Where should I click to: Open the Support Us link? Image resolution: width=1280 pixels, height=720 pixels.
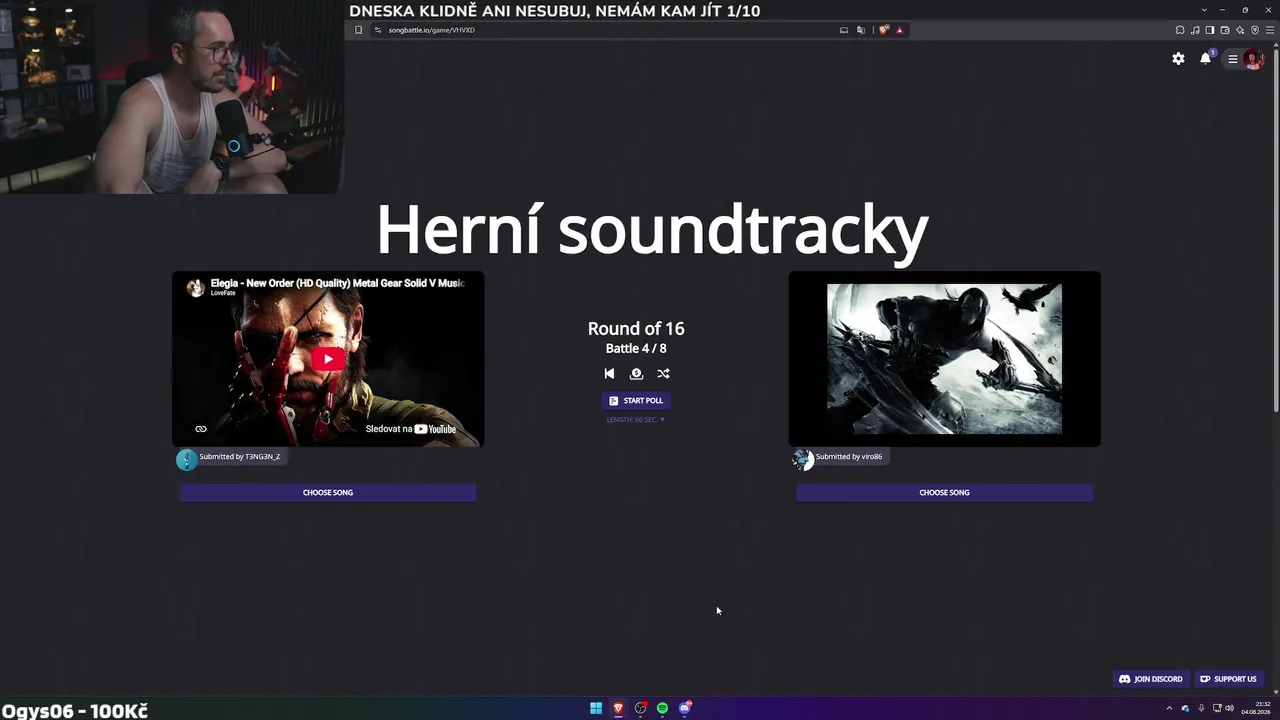point(1228,679)
